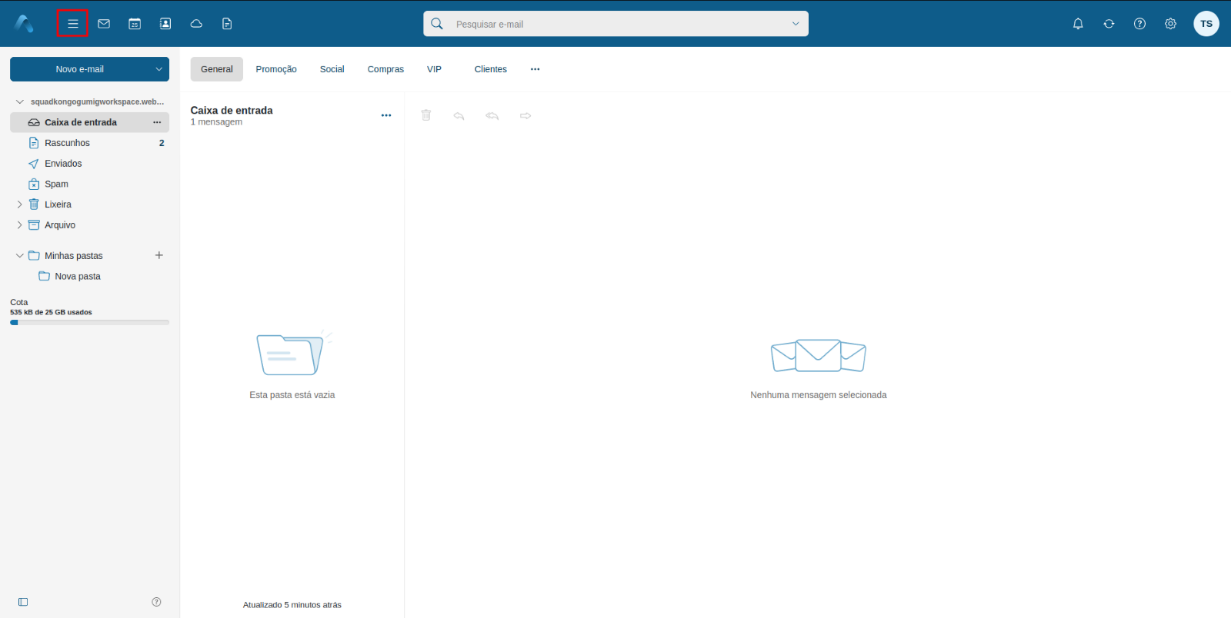Click the Rascunhos unread count 2
The height and width of the screenshot is (618, 1231).
click(162, 143)
